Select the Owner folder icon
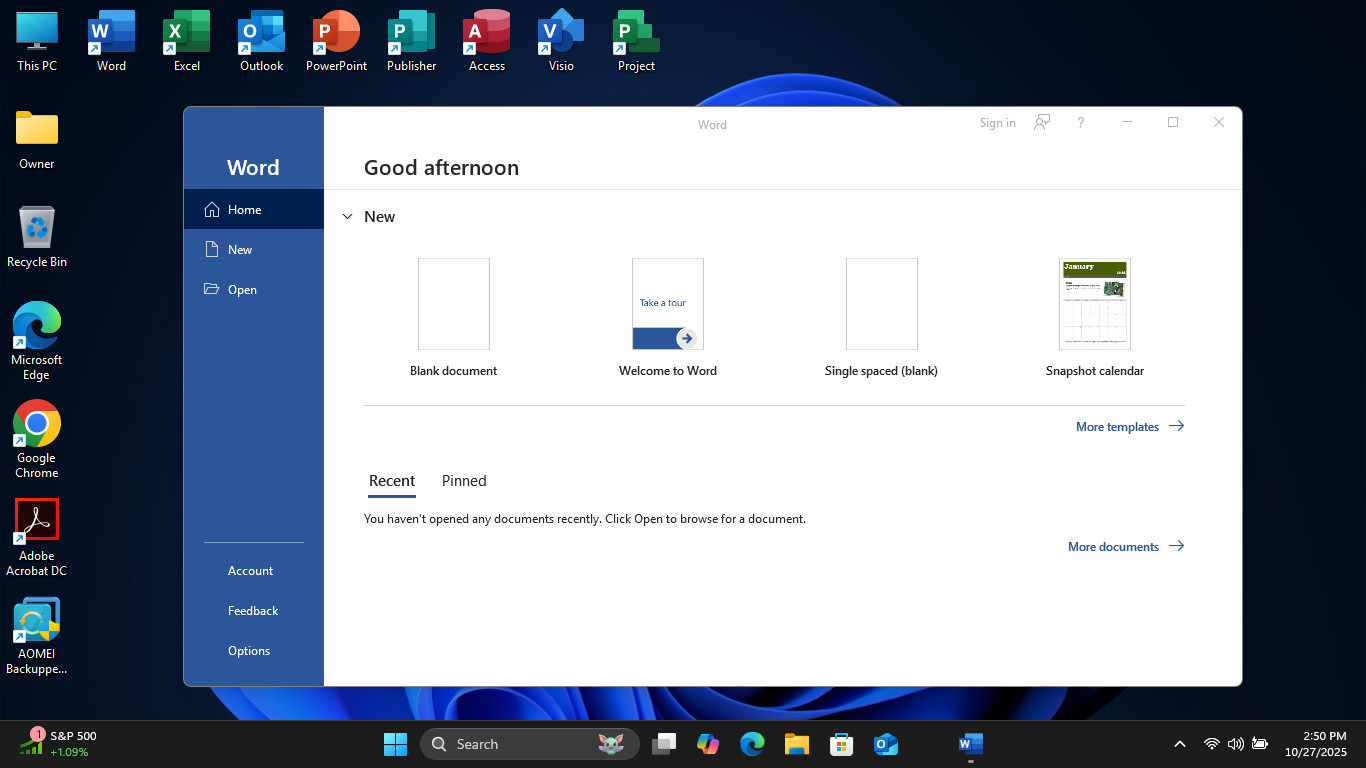 pos(37,139)
